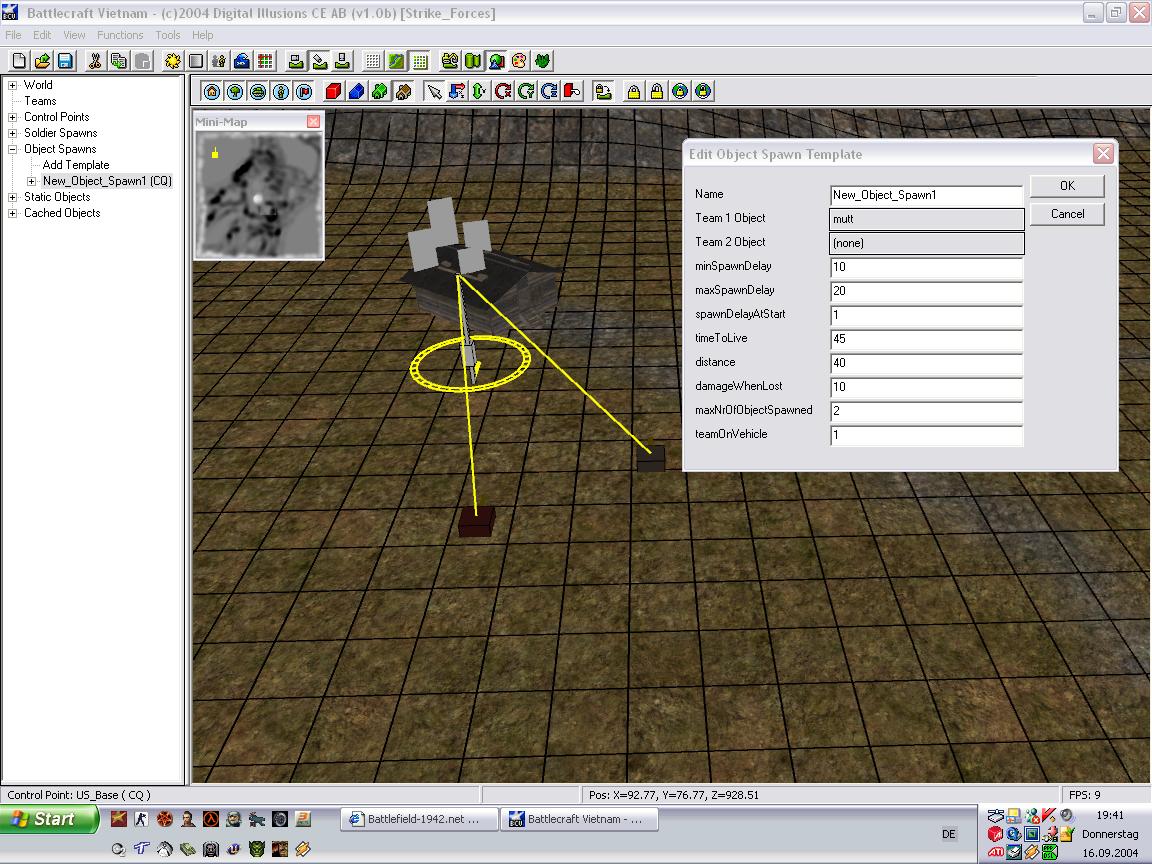Click the bulldozer icon in the main toolbar
The image size is (1152, 864).
click(450, 61)
